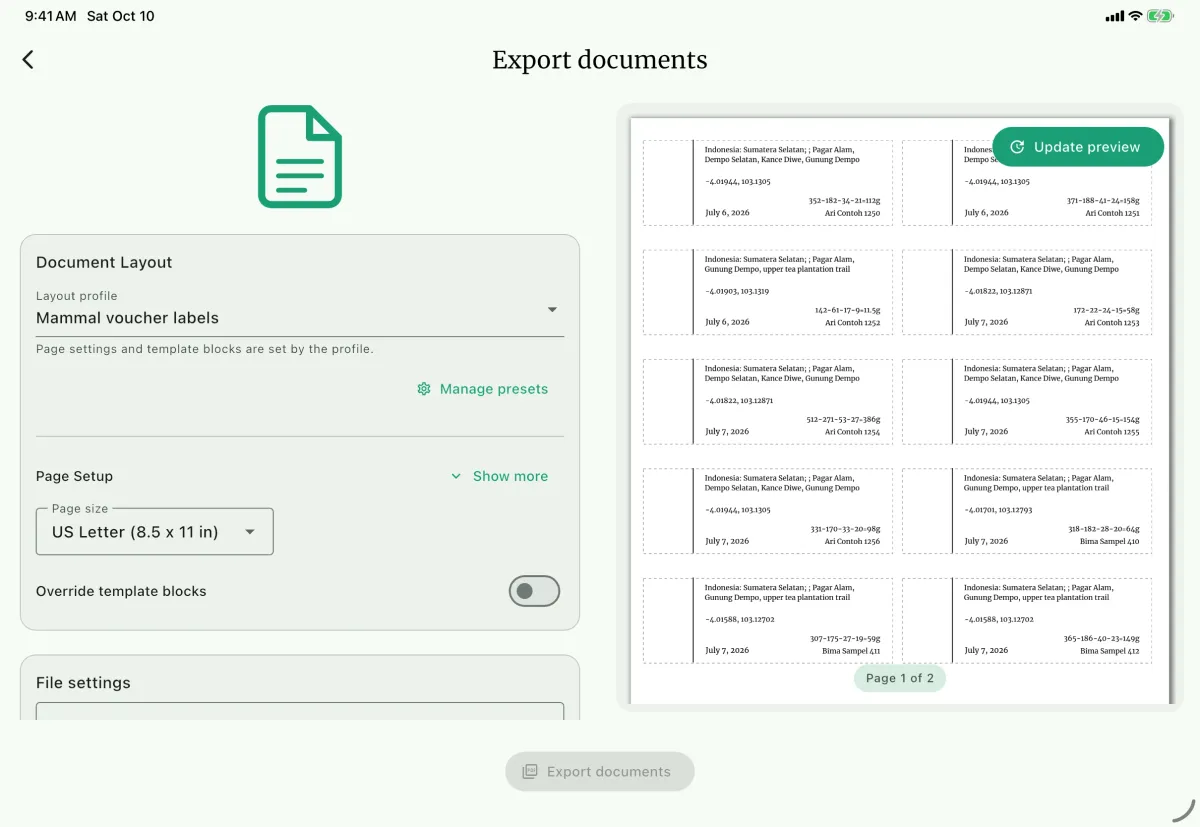
Task: Open the Page size dropdown
Action: pos(155,532)
